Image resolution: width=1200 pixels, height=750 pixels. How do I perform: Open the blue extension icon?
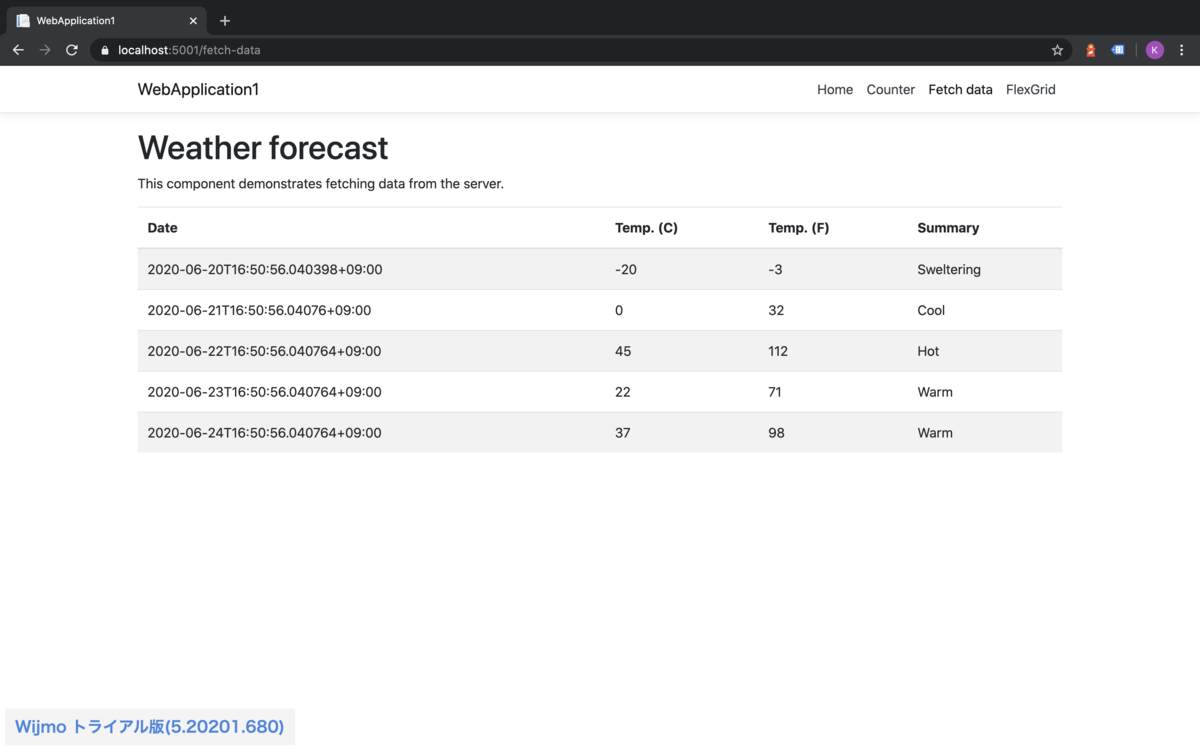[1118, 50]
